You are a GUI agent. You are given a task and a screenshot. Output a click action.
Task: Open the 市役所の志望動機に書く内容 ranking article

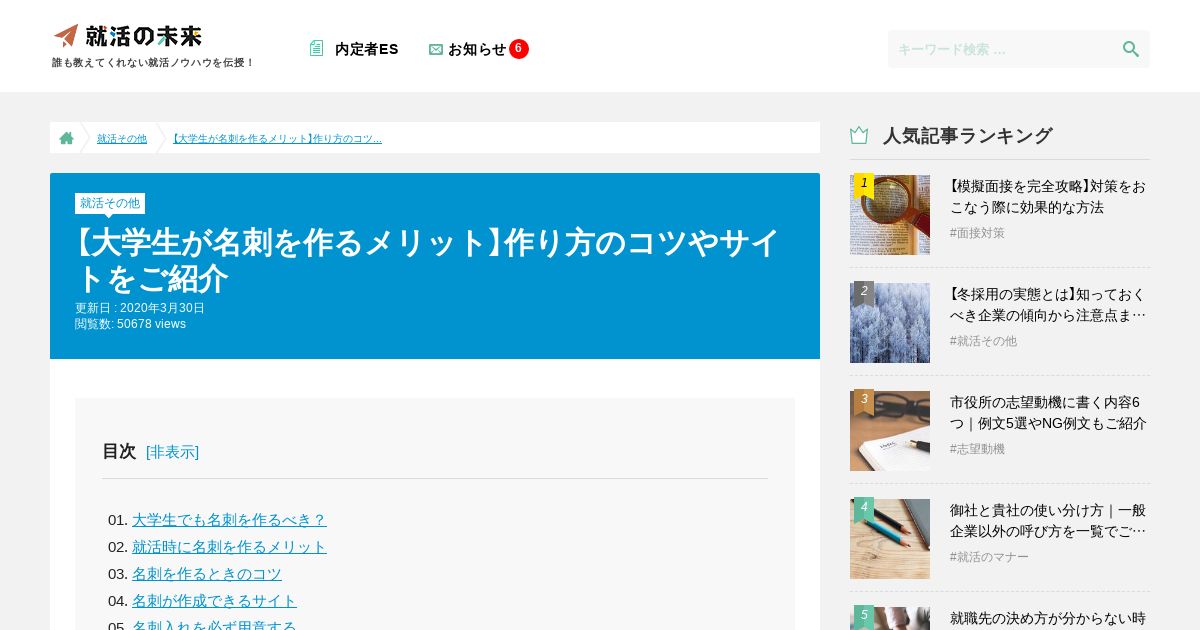[1048, 413]
